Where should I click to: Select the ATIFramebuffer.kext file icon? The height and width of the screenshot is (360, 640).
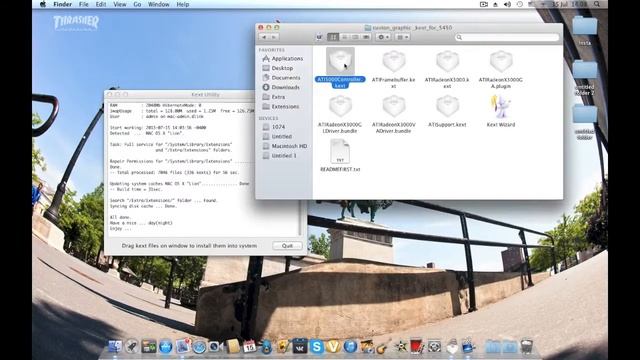(x=393, y=61)
